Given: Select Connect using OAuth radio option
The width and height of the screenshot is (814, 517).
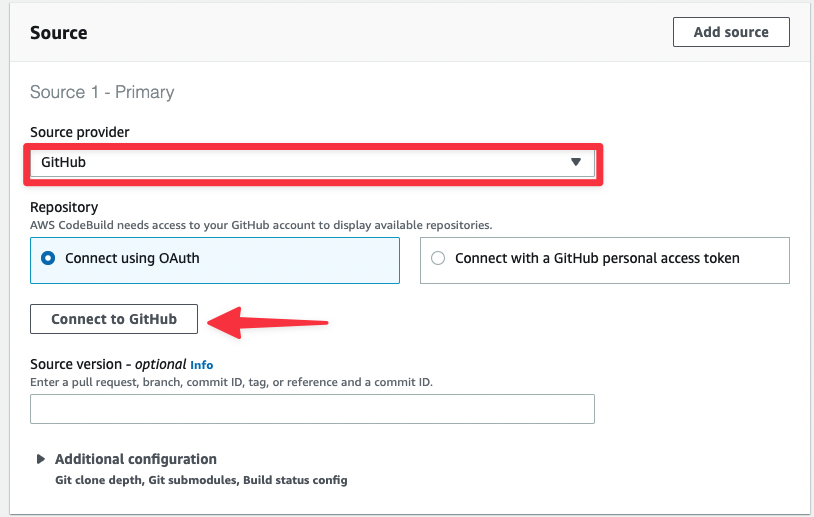Looking at the screenshot, I should pos(215,260).
